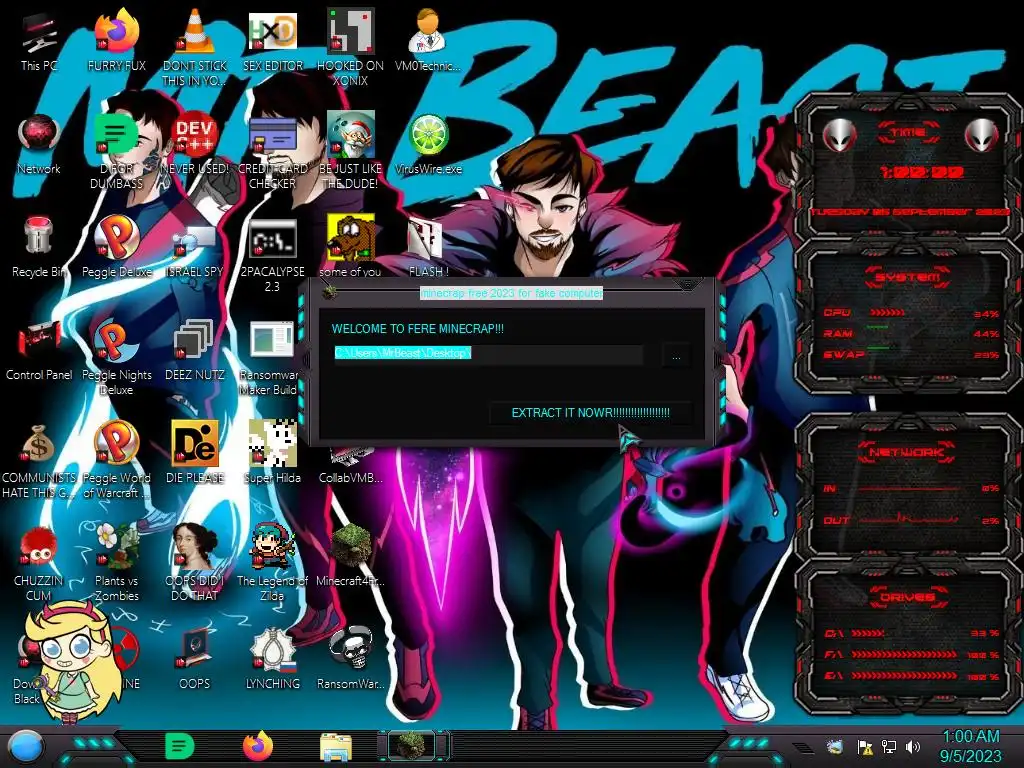The height and width of the screenshot is (768, 1024).
Task: Open File Explorer from the taskbar
Action: [x=336, y=747]
